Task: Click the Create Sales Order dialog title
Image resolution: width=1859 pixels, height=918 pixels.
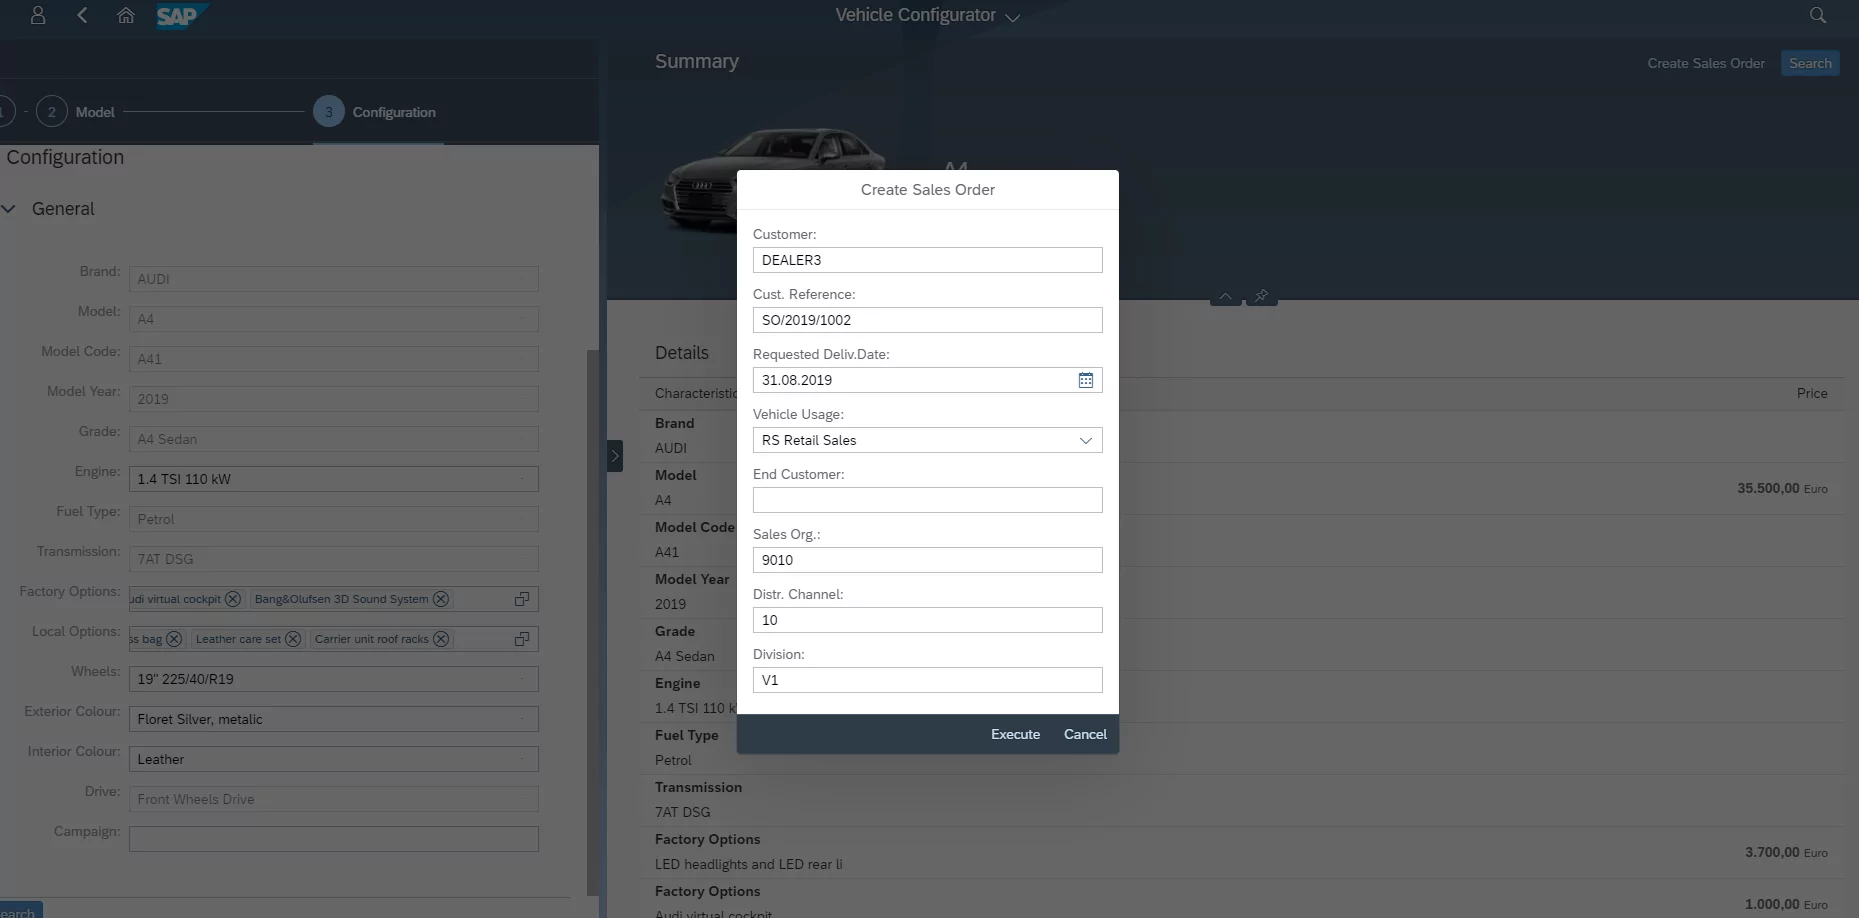Action: coord(927,189)
